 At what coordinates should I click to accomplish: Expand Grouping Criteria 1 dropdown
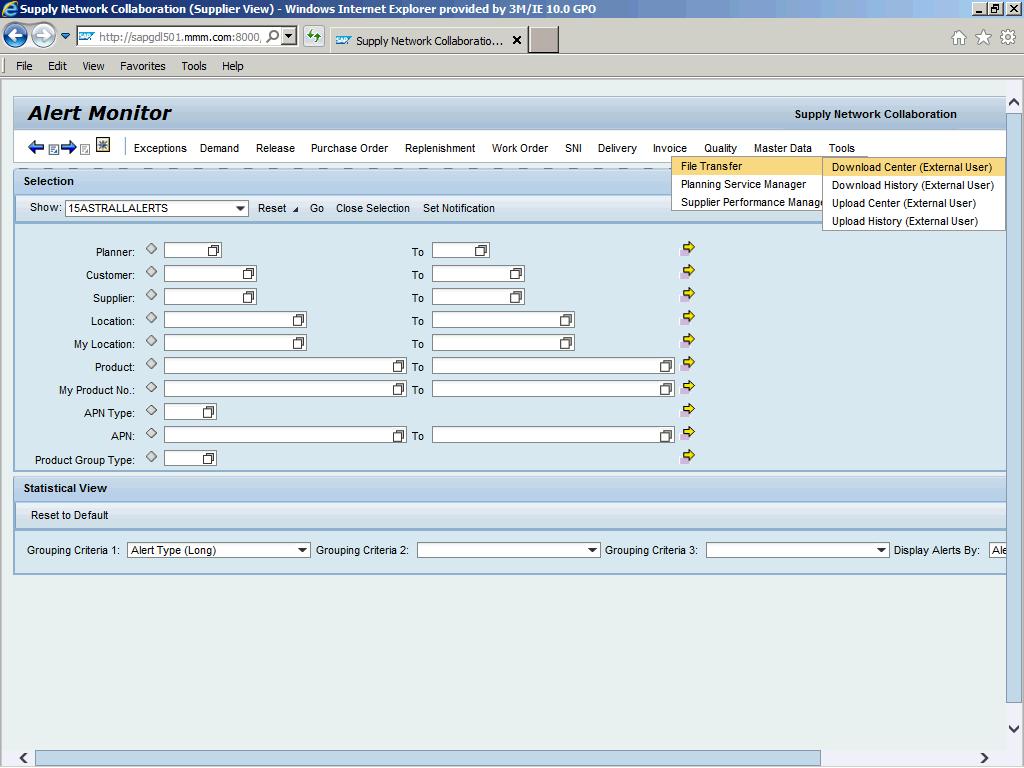pyautogui.click(x=302, y=551)
